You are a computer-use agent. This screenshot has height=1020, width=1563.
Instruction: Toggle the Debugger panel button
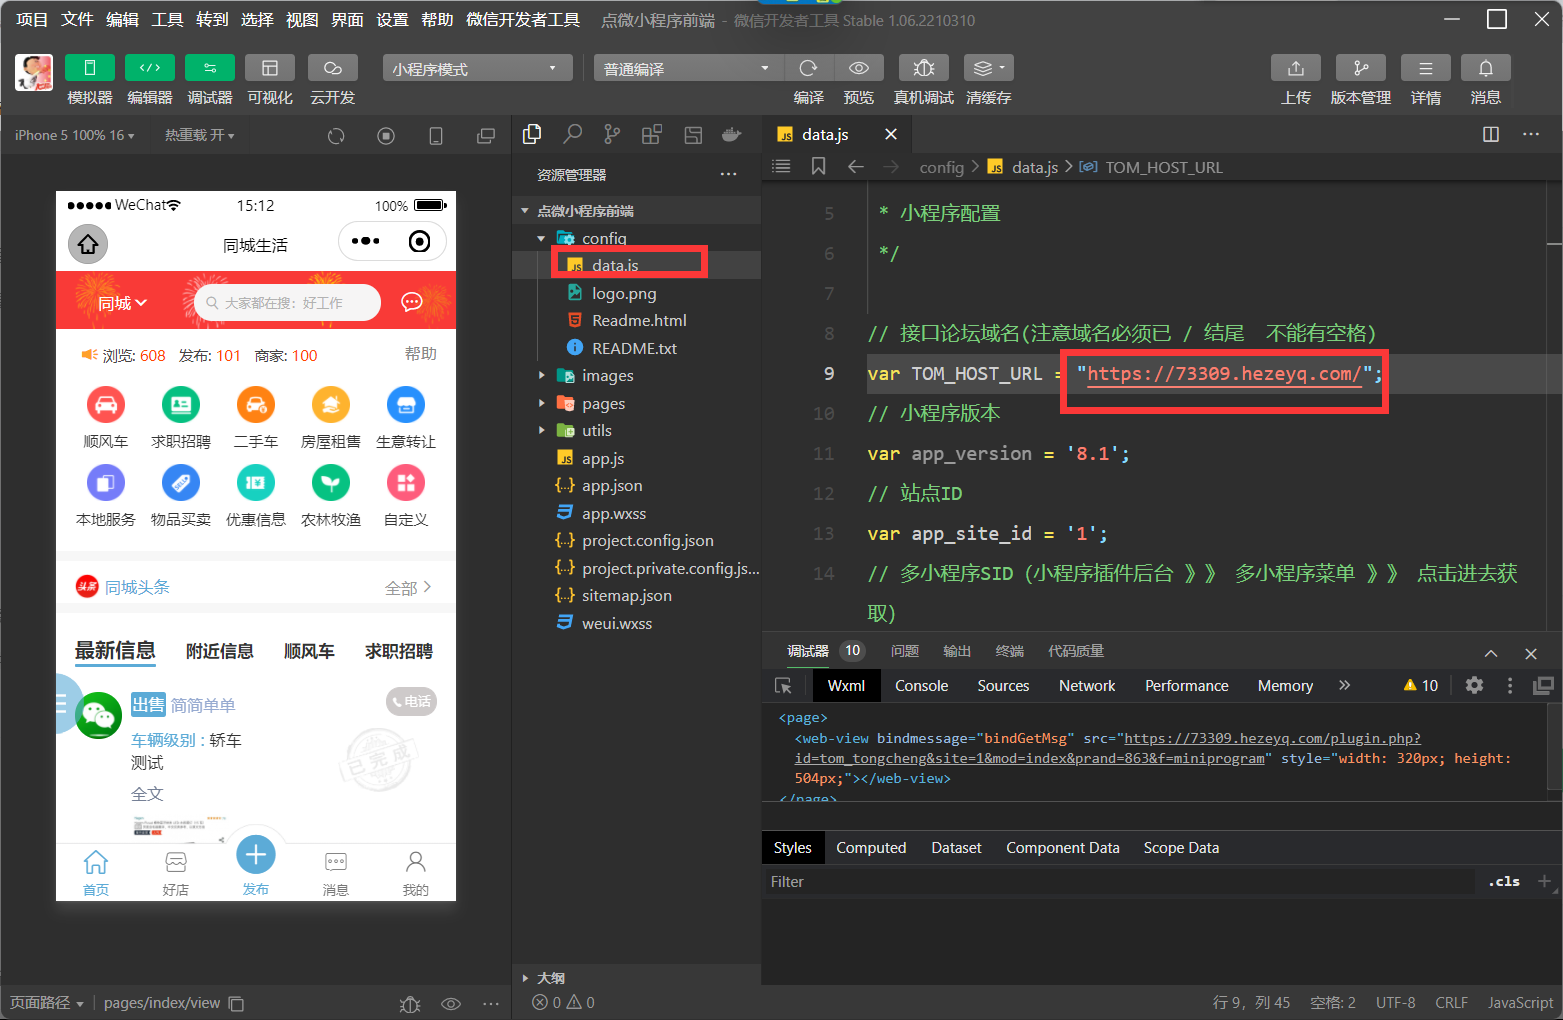coord(210,68)
